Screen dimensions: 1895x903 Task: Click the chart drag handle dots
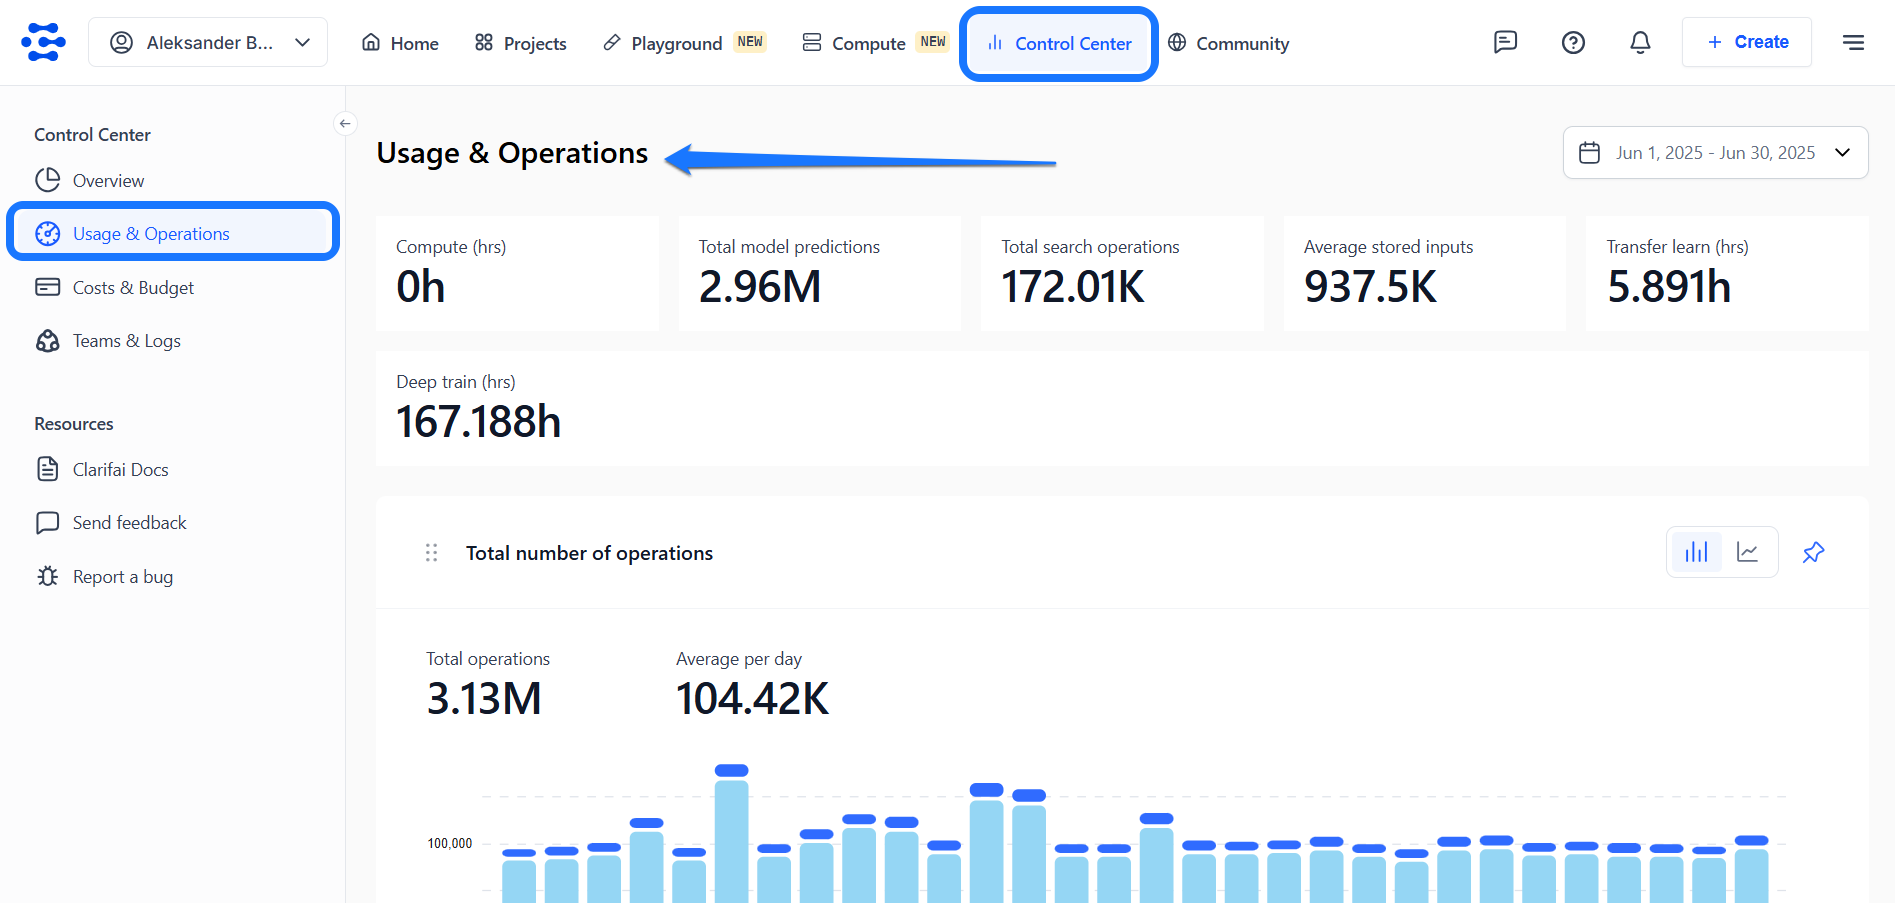pos(431,553)
